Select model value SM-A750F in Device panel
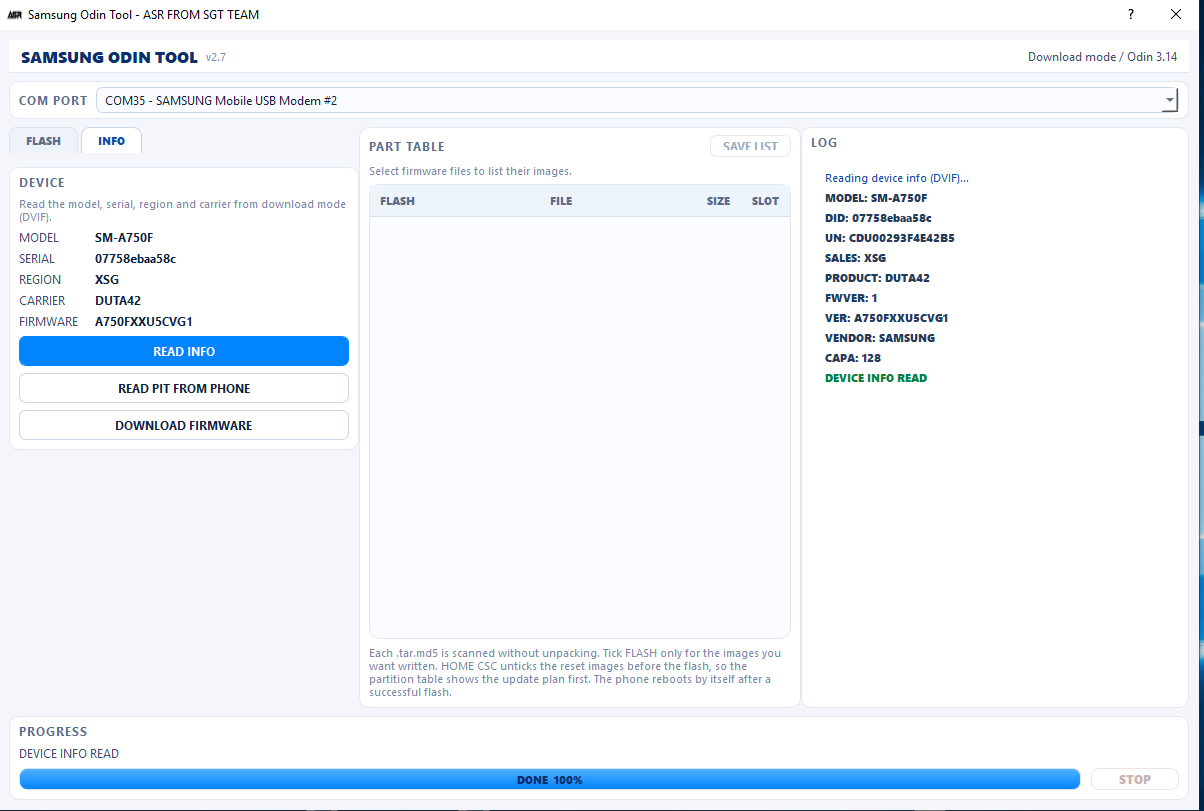1204x811 pixels. [124, 238]
